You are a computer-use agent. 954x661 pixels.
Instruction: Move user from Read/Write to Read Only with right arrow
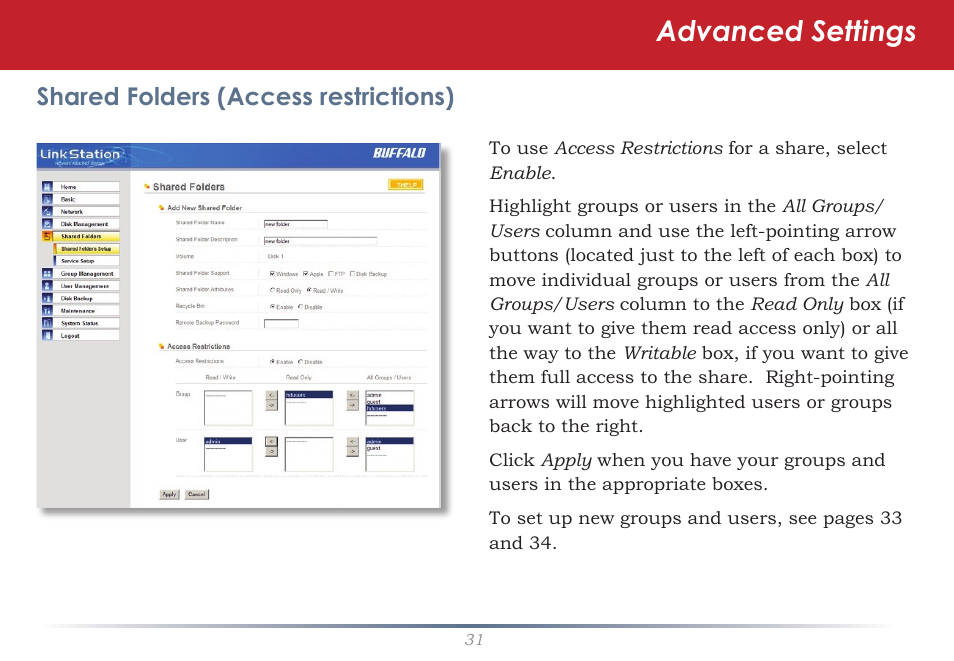[272, 452]
